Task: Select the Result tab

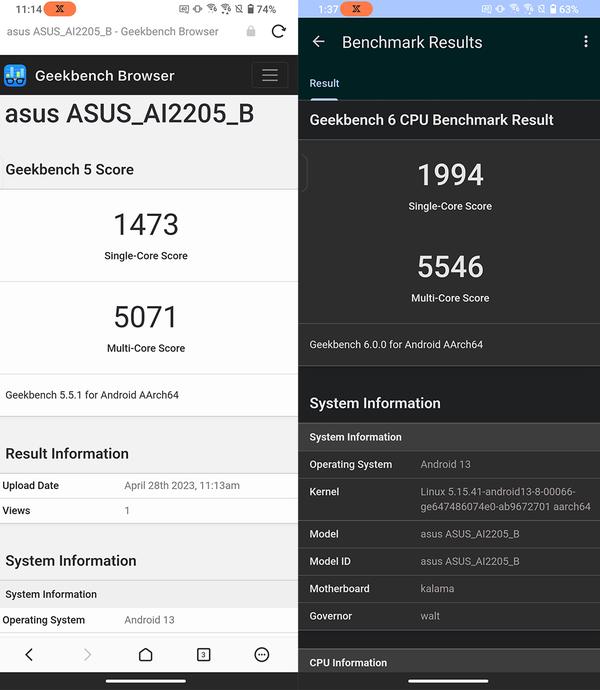Action: point(324,83)
